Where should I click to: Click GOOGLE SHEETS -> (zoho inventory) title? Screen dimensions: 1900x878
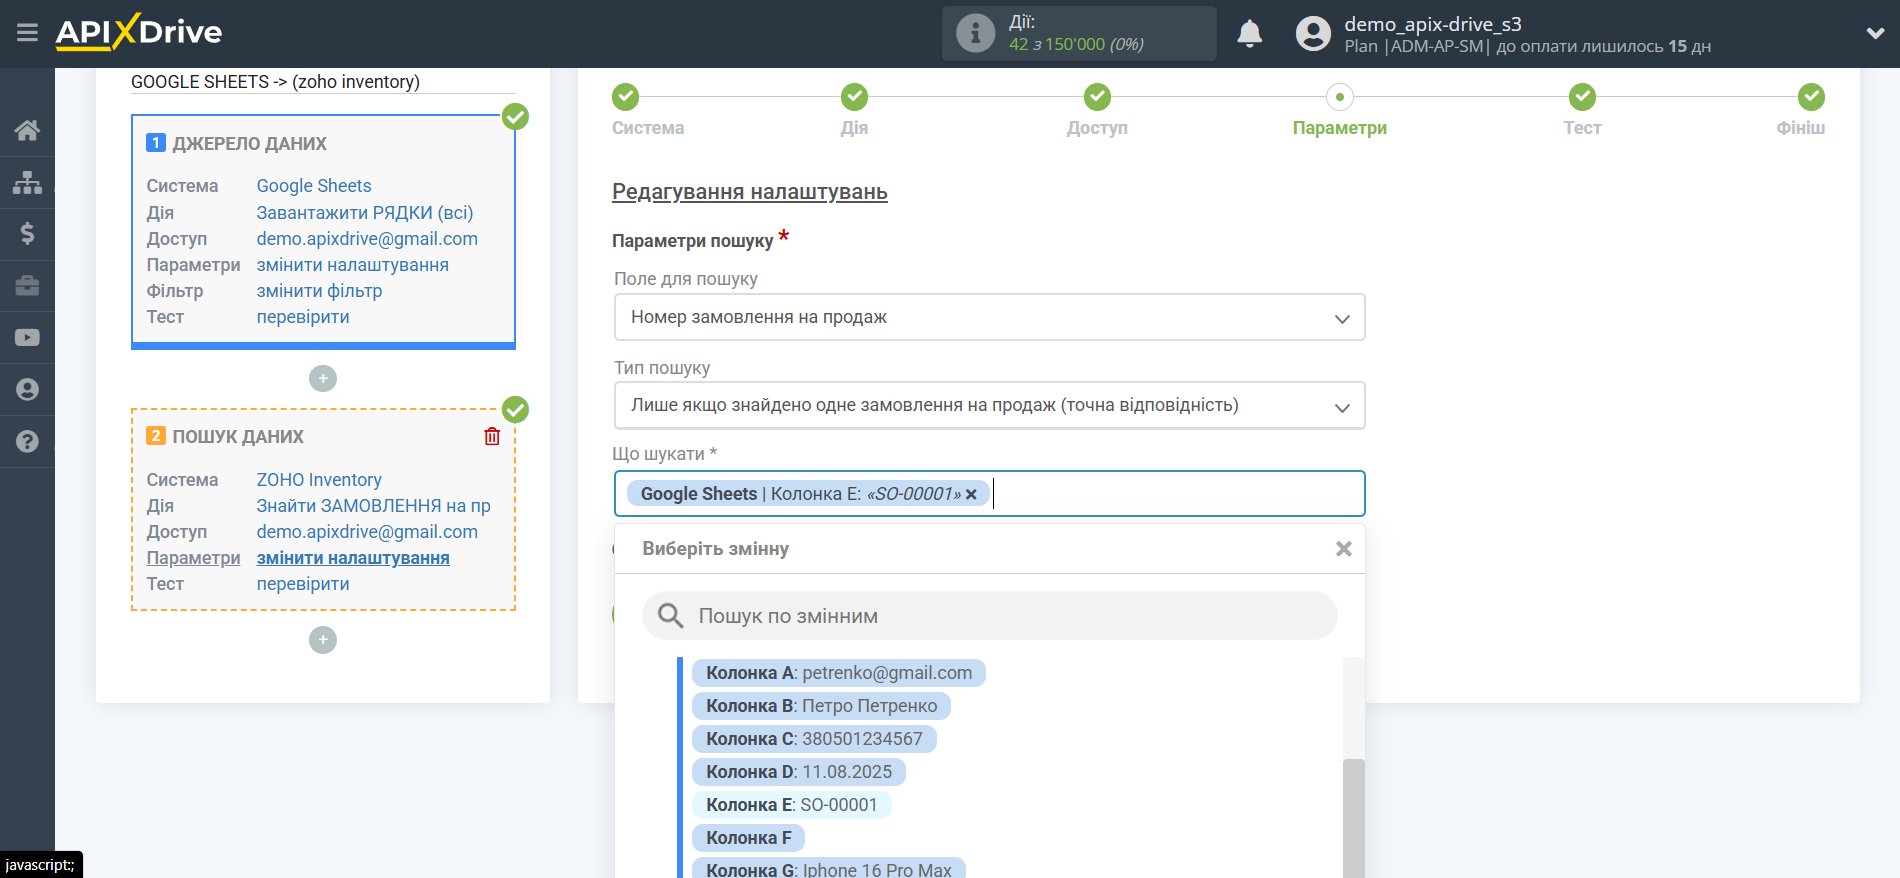[x=275, y=82]
